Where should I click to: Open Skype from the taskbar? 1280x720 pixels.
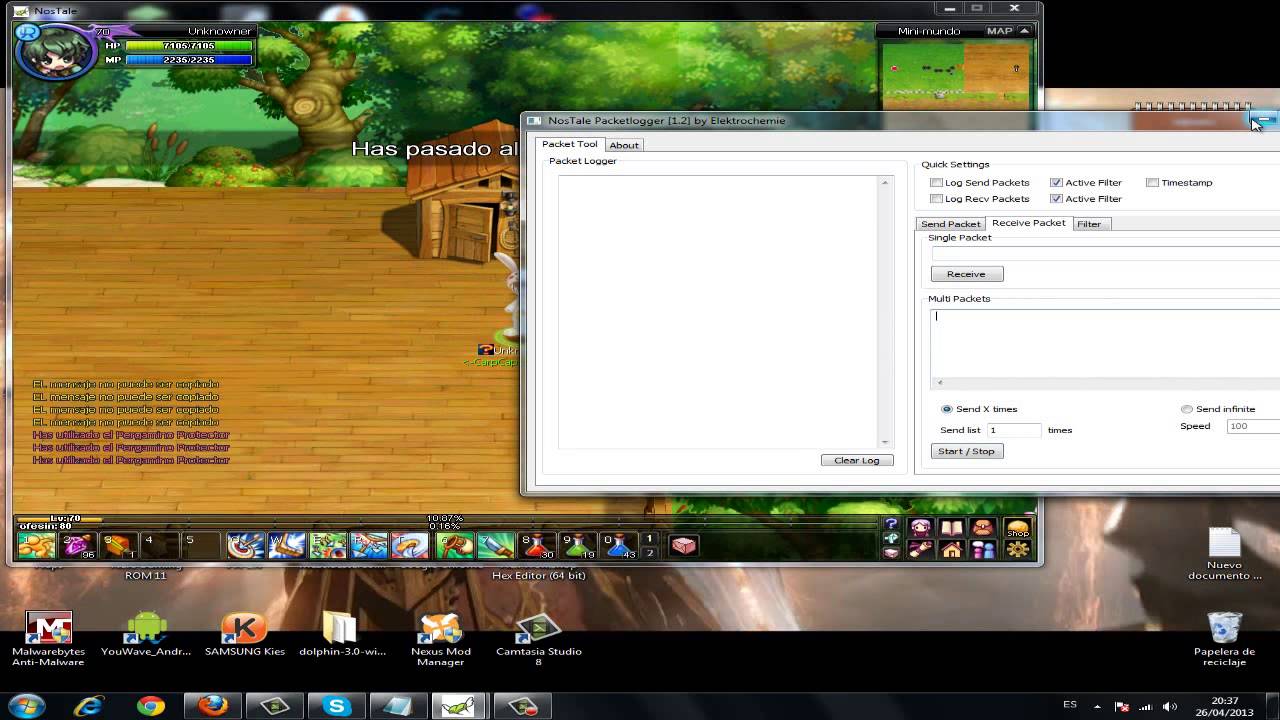[x=336, y=706]
